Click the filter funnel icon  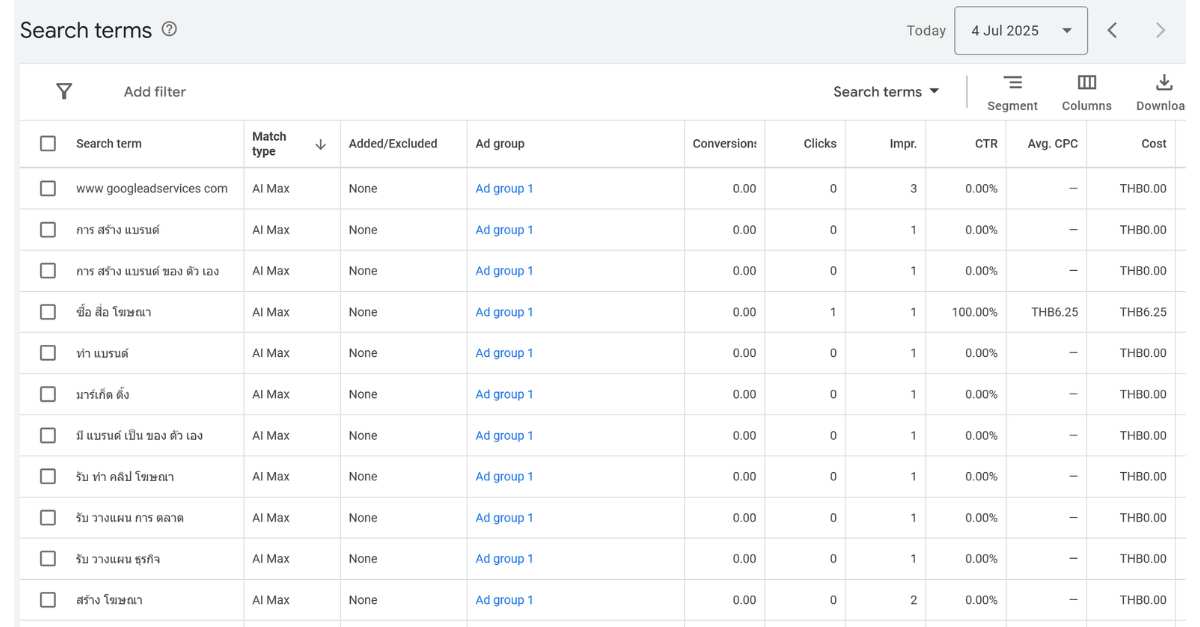(64, 92)
